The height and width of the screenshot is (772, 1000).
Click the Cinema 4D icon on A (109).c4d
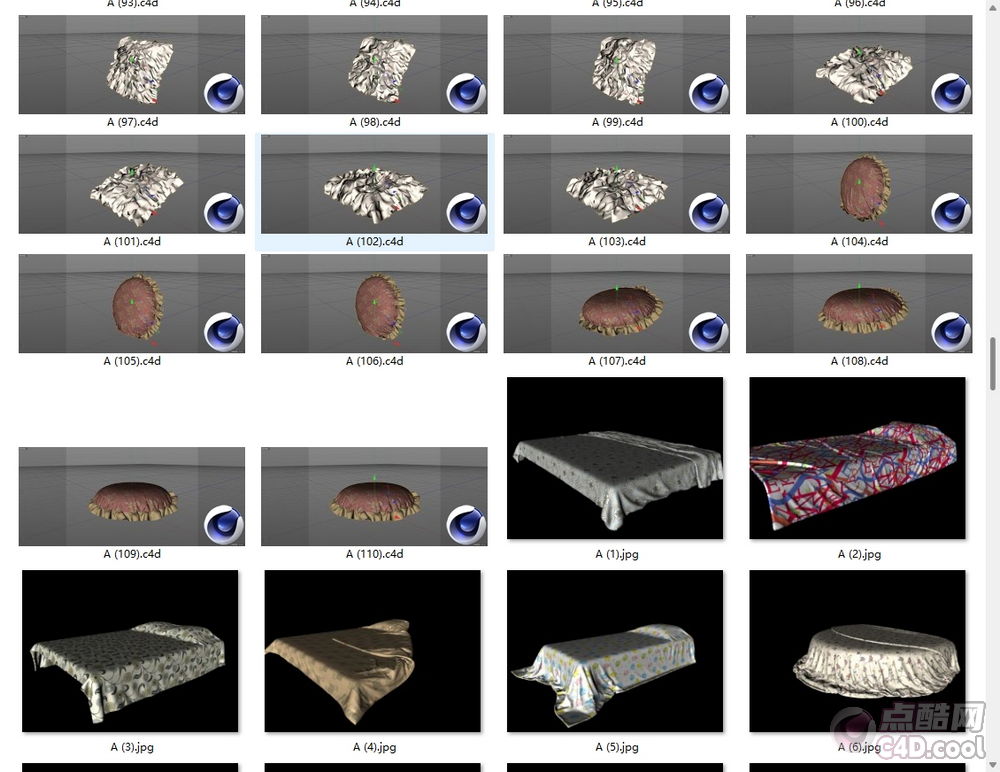(x=224, y=524)
